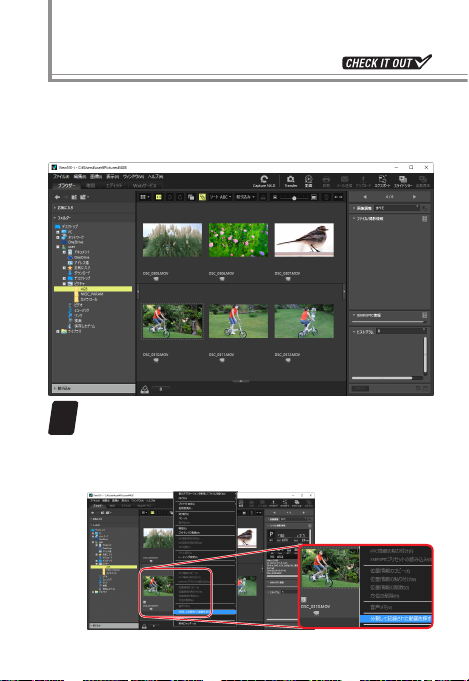This screenshot has height=681, width=469.
Task: Click the slideshow icon in top toolbar
Action: (x=403, y=181)
